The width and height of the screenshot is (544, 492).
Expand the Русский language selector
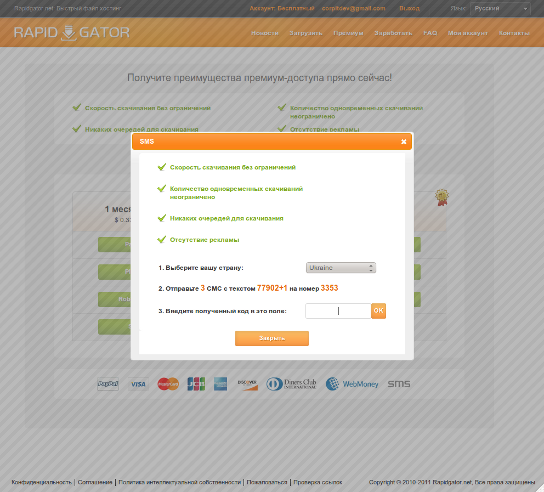(x=500, y=8)
